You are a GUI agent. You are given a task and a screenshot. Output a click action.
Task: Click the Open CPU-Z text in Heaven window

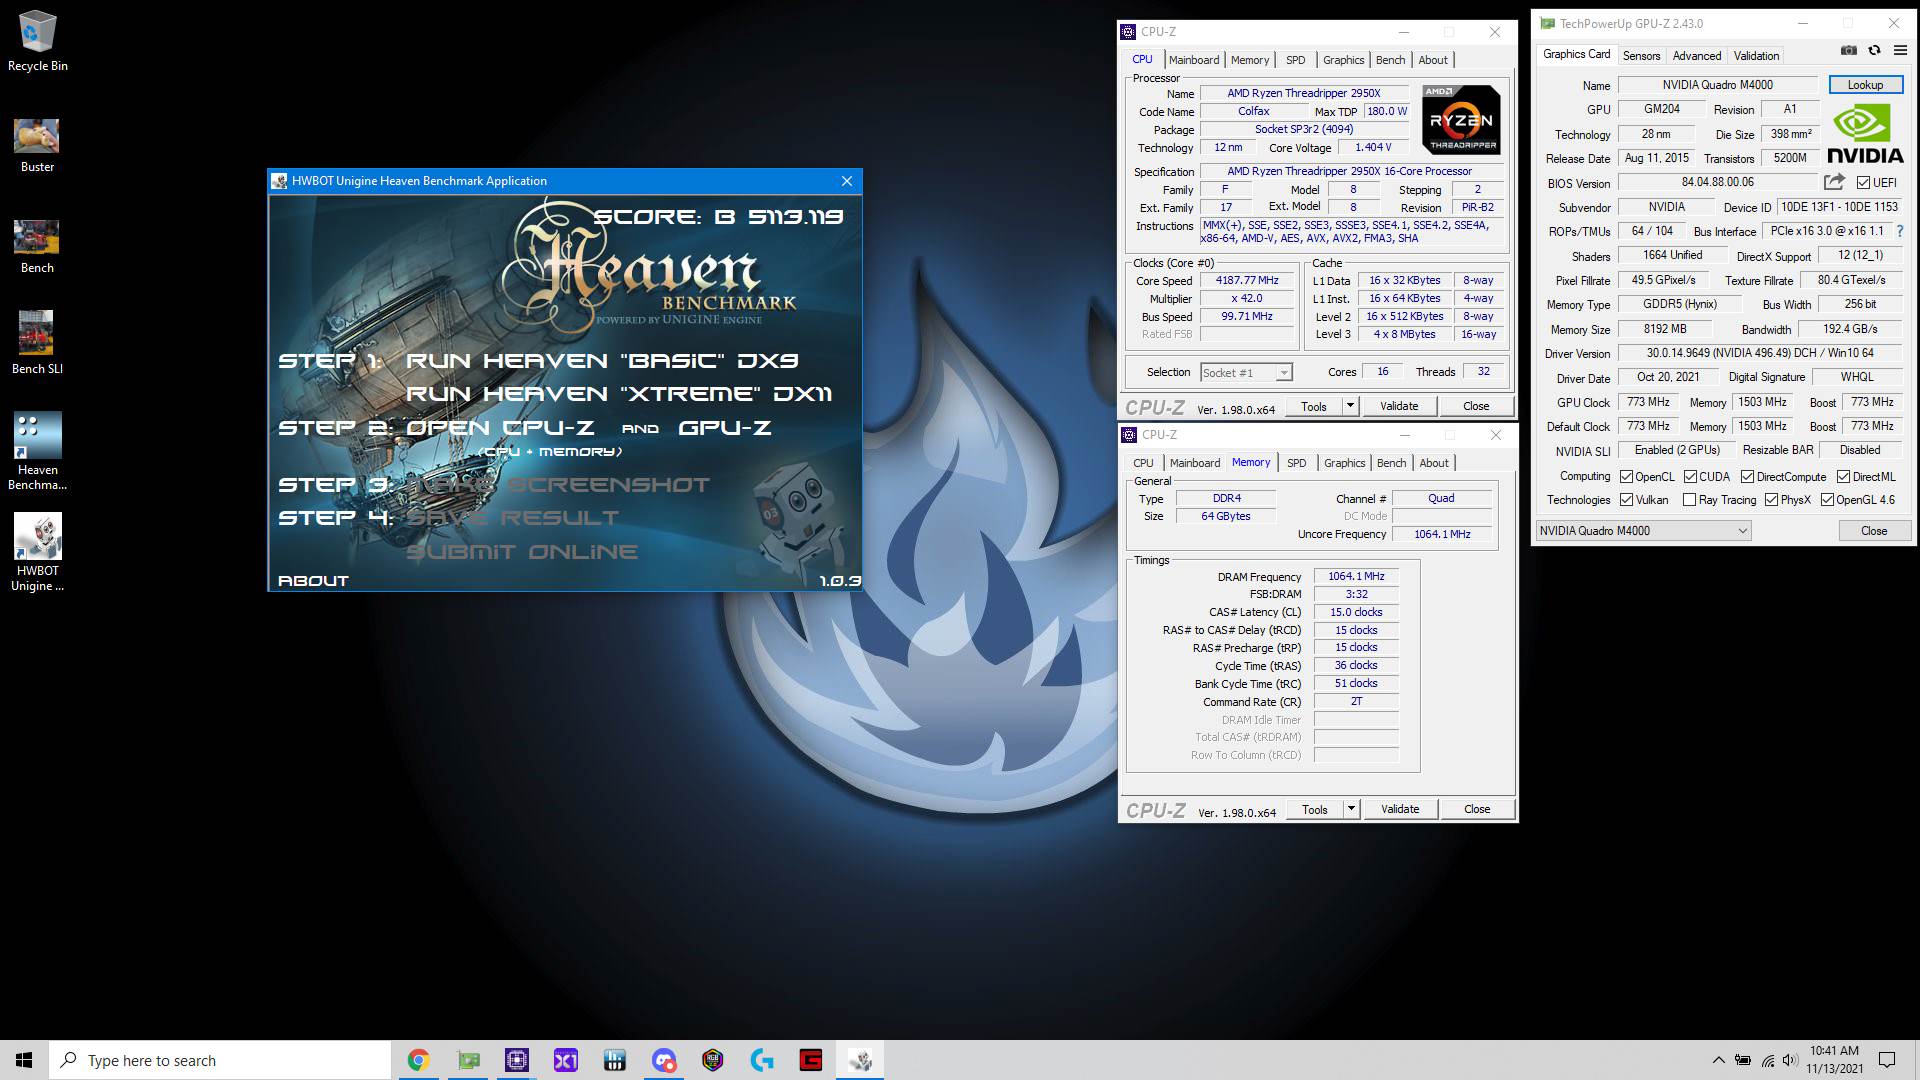[x=500, y=428]
